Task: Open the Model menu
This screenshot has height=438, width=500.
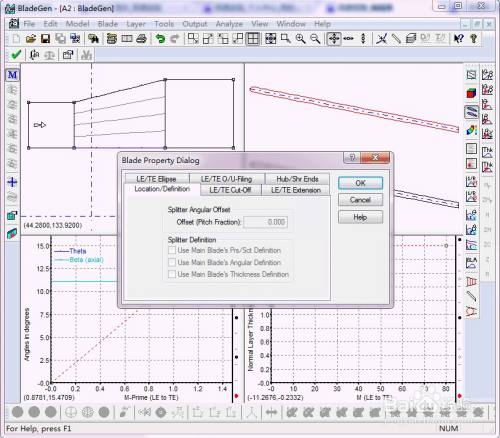Action: coord(77,24)
